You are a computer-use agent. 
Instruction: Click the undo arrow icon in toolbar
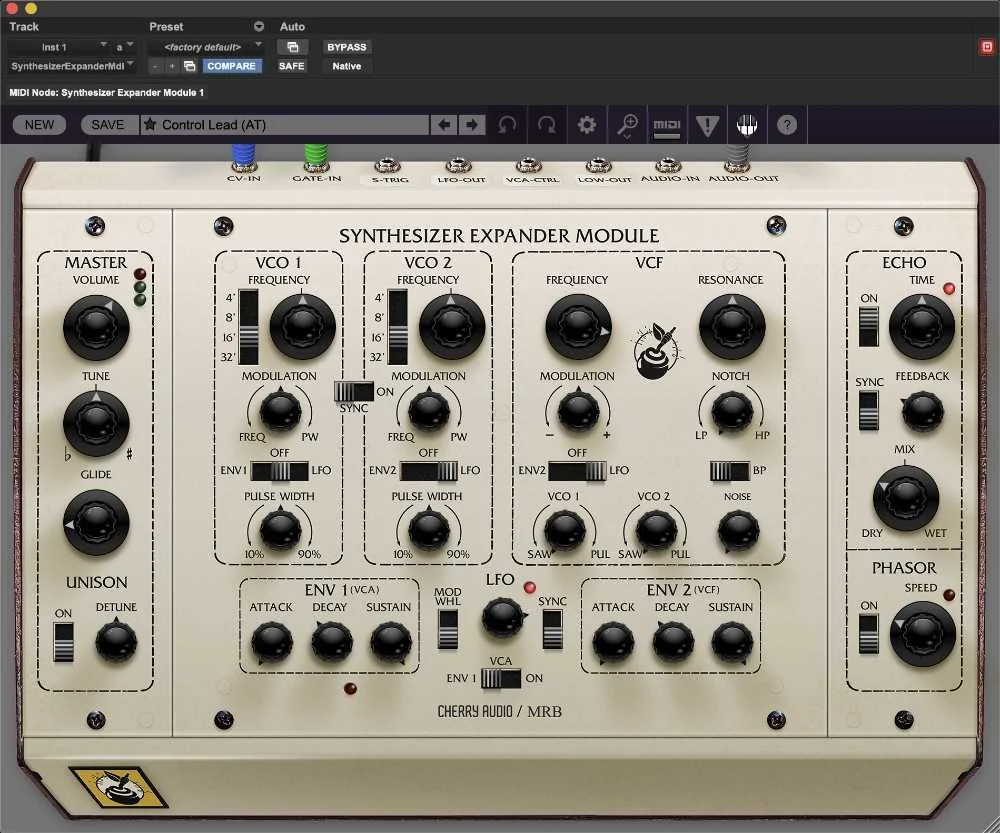point(507,124)
